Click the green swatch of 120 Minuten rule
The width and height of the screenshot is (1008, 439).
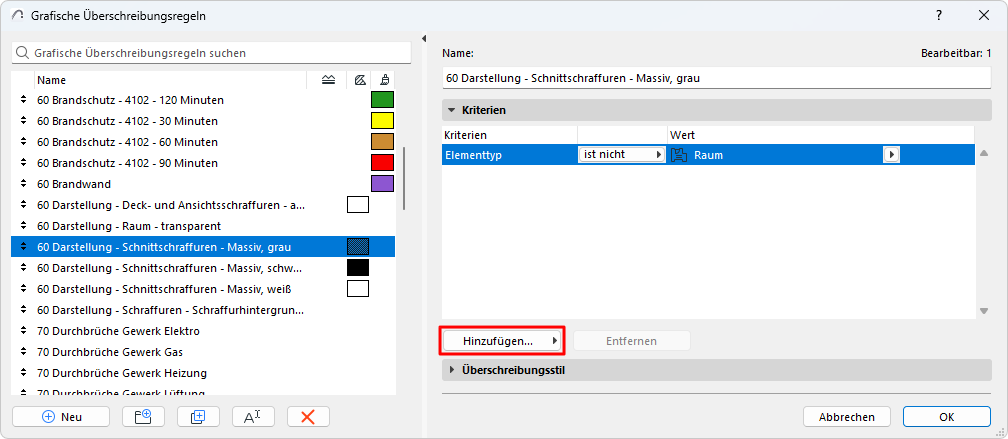pyautogui.click(x=382, y=100)
